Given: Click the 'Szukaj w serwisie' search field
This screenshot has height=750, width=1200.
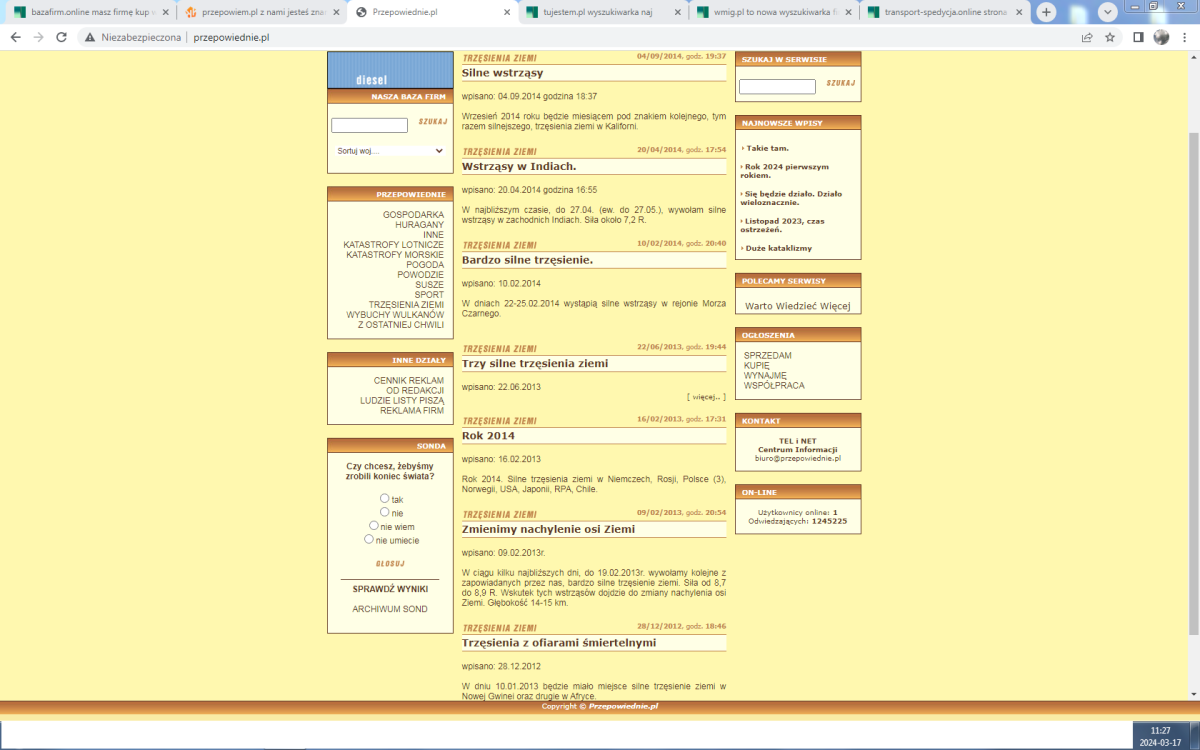Looking at the screenshot, I should click(x=777, y=87).
